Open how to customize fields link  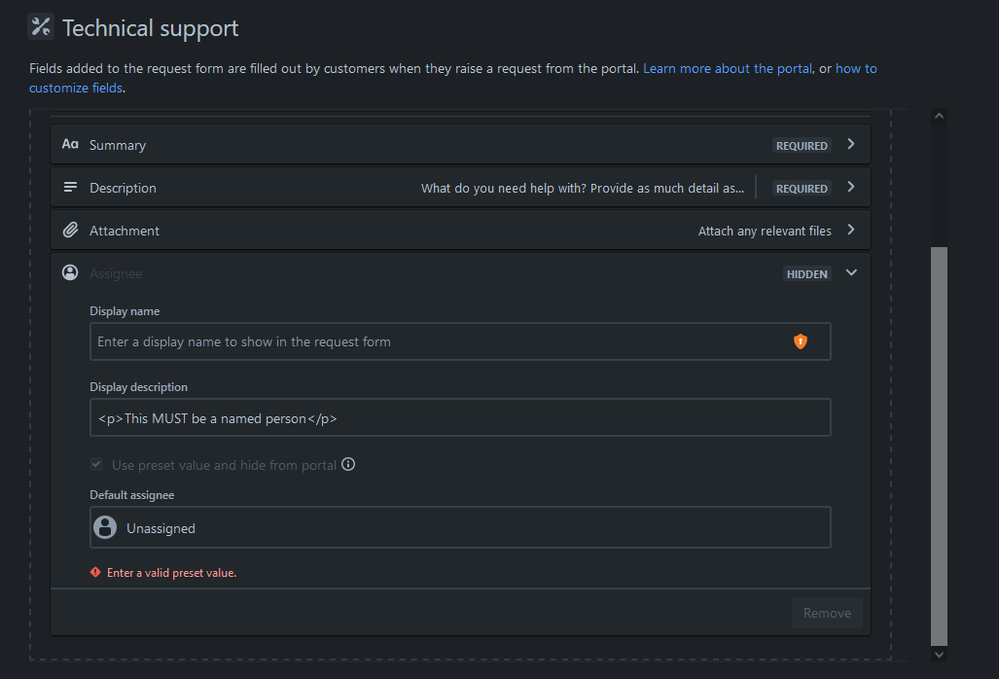pos(855,69)
